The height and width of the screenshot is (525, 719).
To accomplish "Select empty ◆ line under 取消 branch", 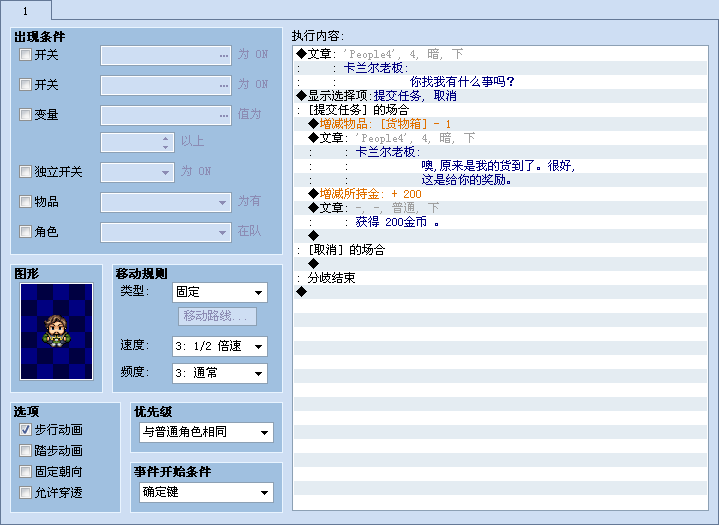I will [501, 264].
